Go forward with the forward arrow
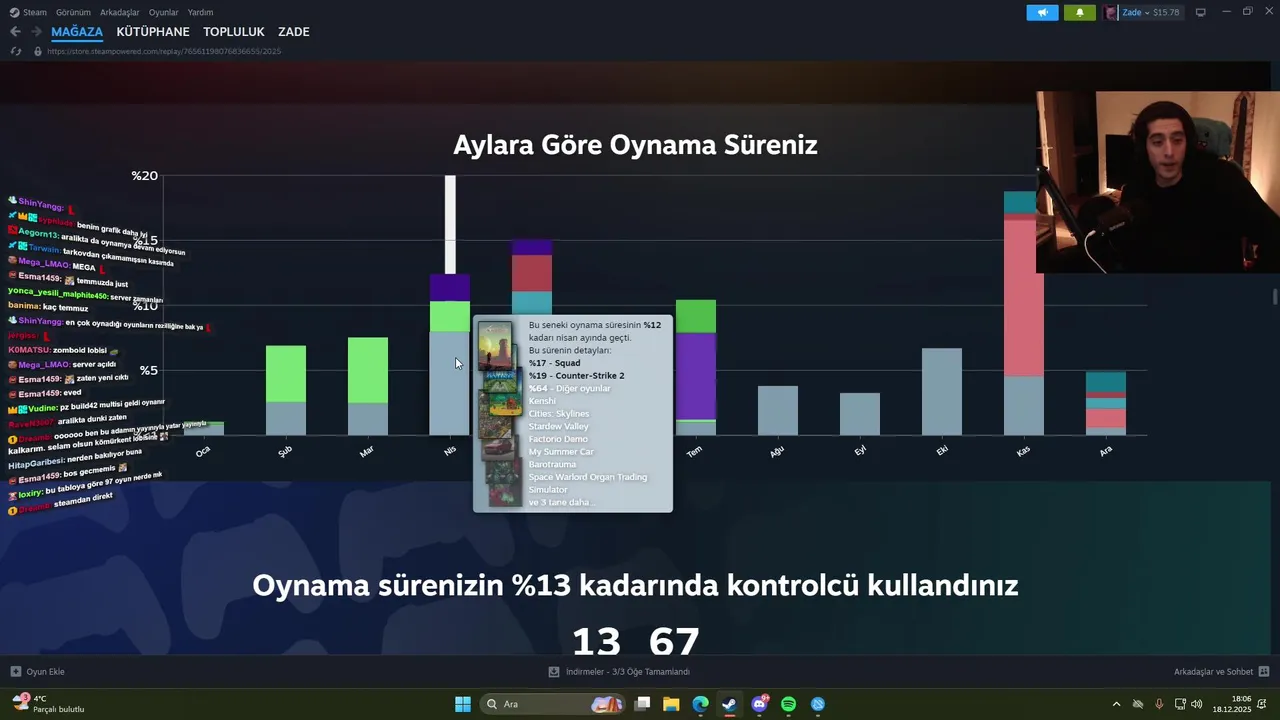The width and height of the screenshot is (1280, 720). point(36,32)
